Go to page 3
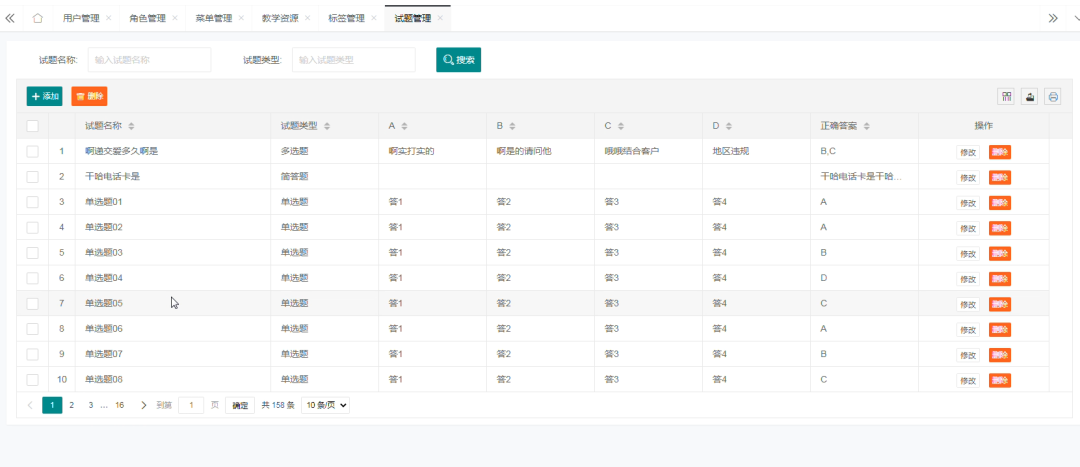The height and width of the screenshot is (467, 1080). pyautogui.click(x=90, y=405)
